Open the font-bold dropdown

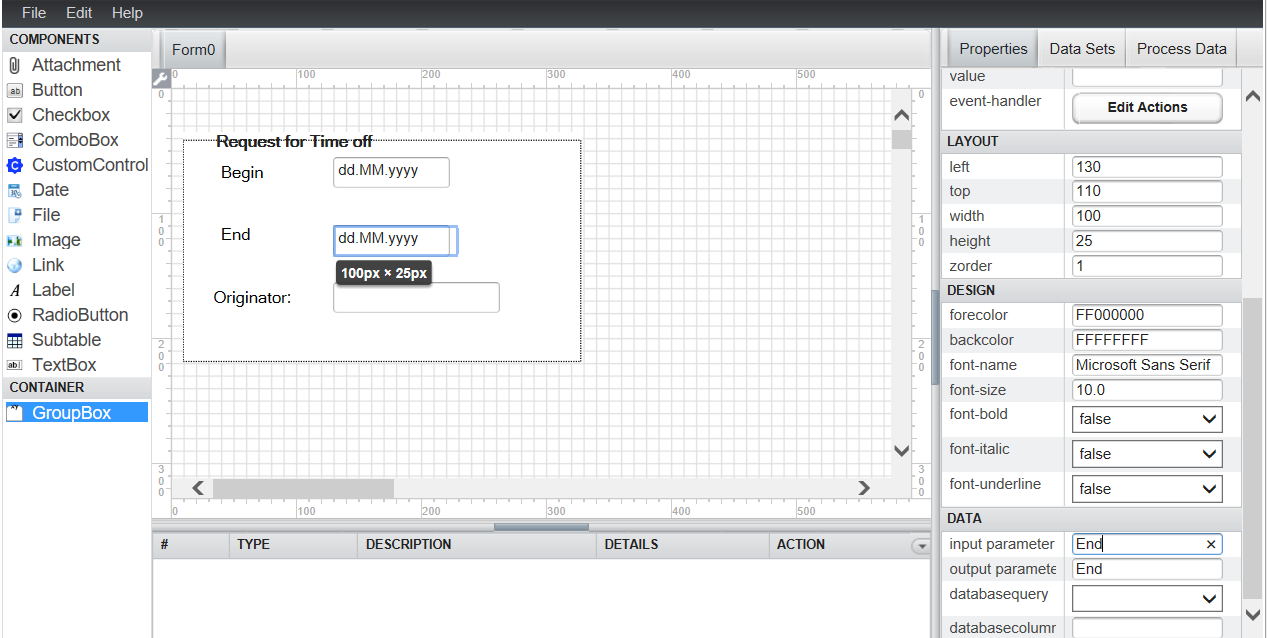(1146, 419)
